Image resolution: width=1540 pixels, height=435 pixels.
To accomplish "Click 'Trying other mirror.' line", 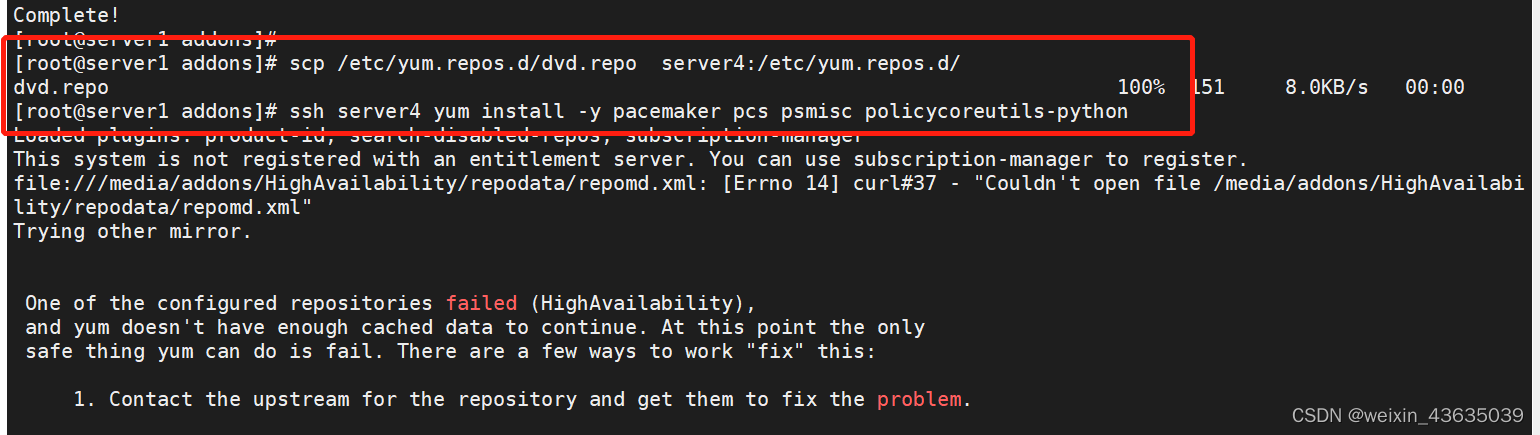I will tap(133, 231).
